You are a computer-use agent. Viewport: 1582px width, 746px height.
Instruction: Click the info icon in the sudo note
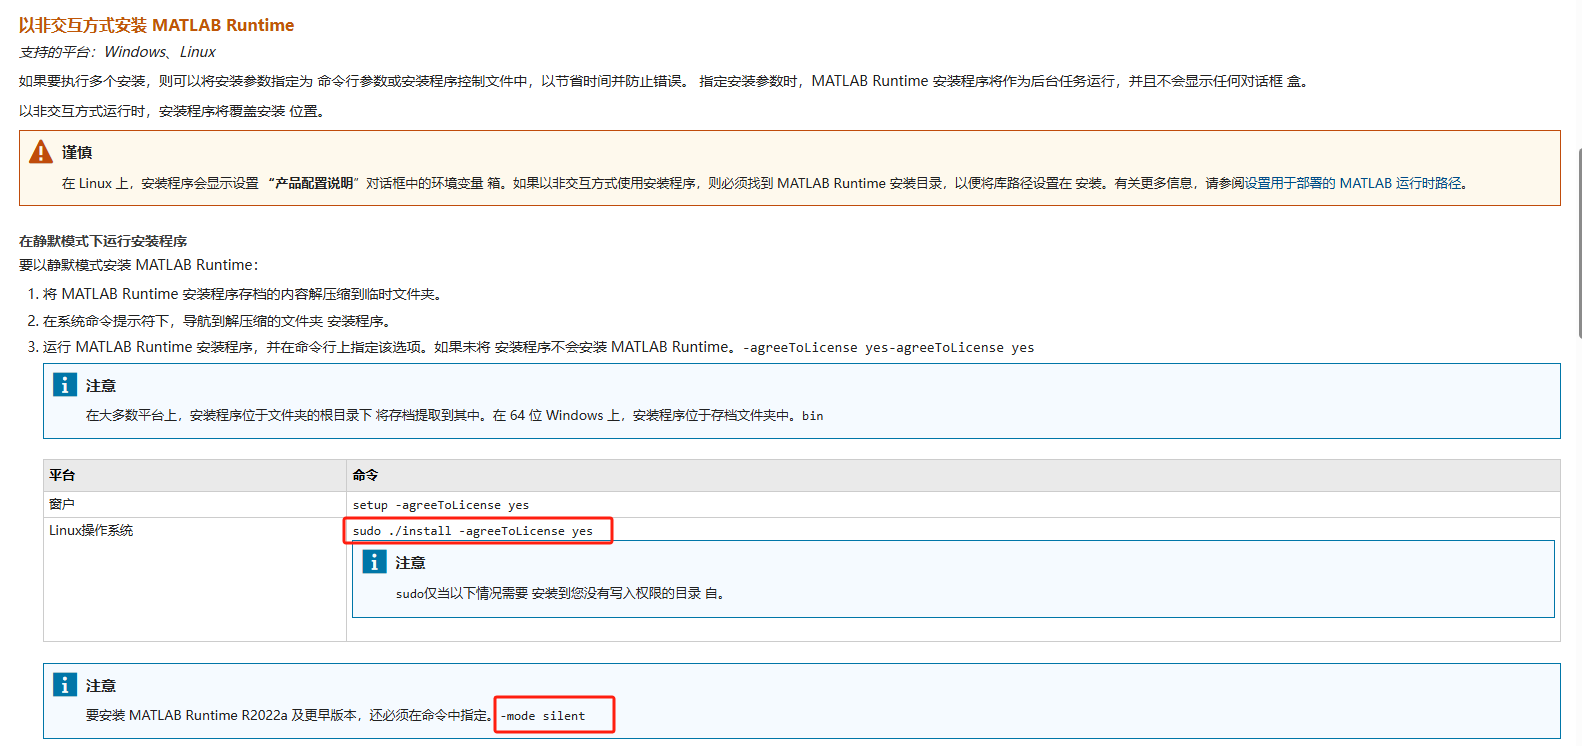tap(374, 562)
